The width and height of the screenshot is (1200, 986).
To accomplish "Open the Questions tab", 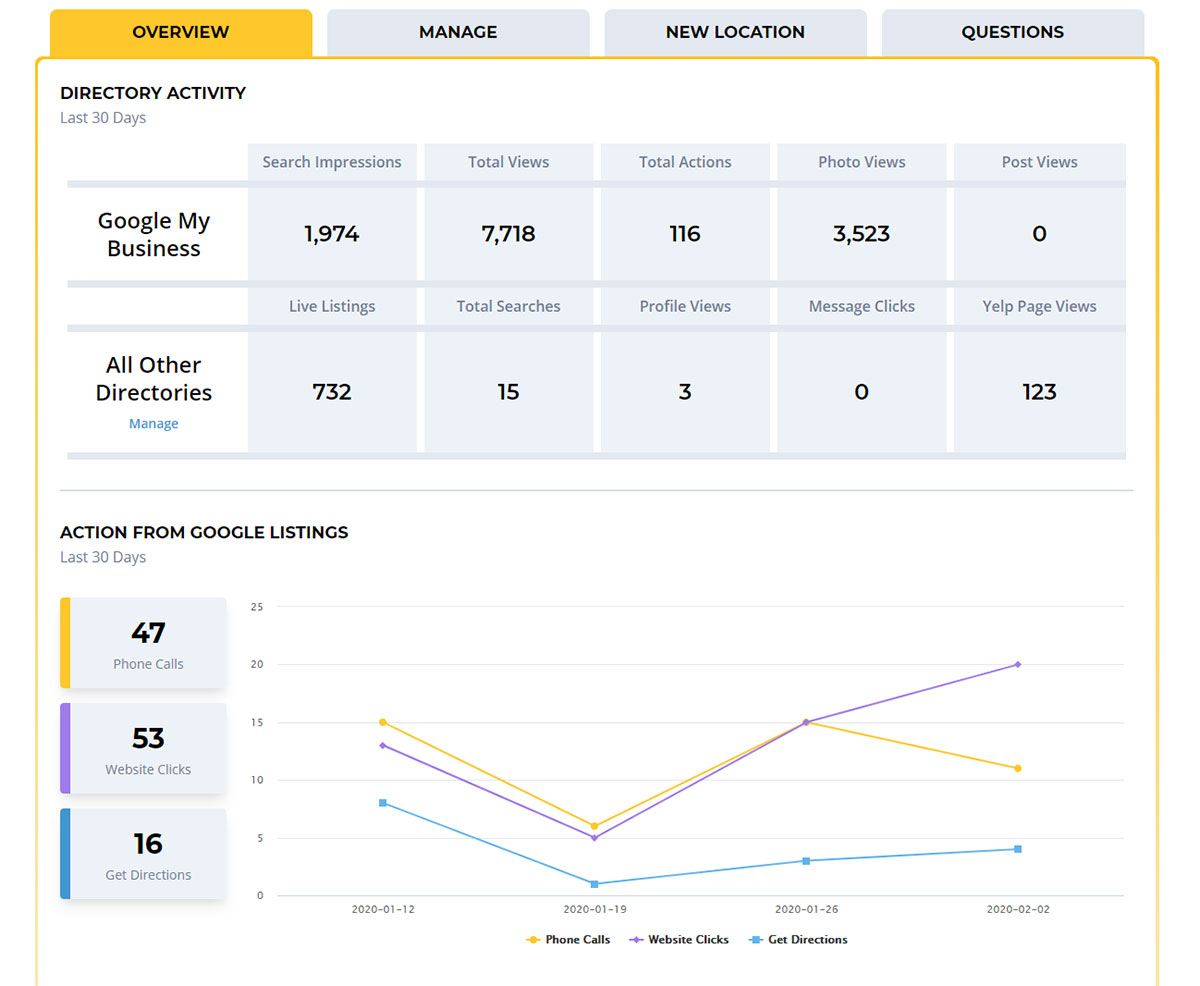I will [1012, 32].
